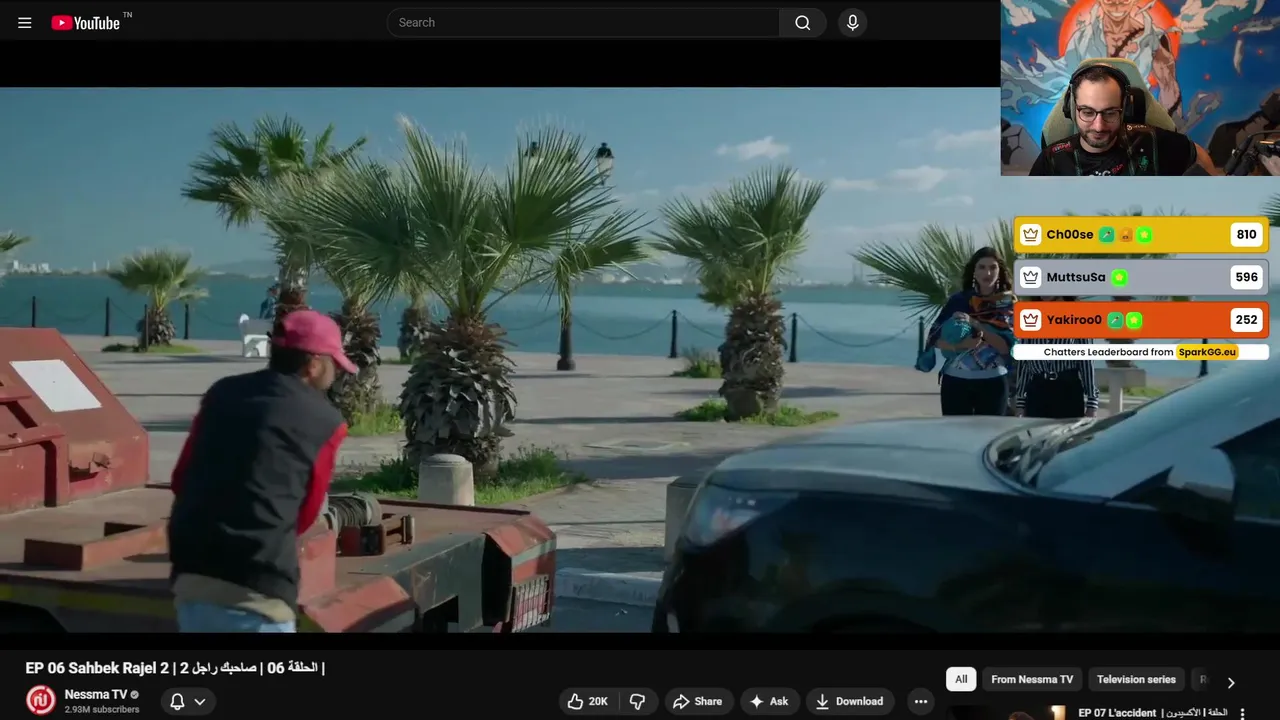This screenshot has height=720, width=1280.
Task: Select the All filter chip
Action: pos(961,679)
